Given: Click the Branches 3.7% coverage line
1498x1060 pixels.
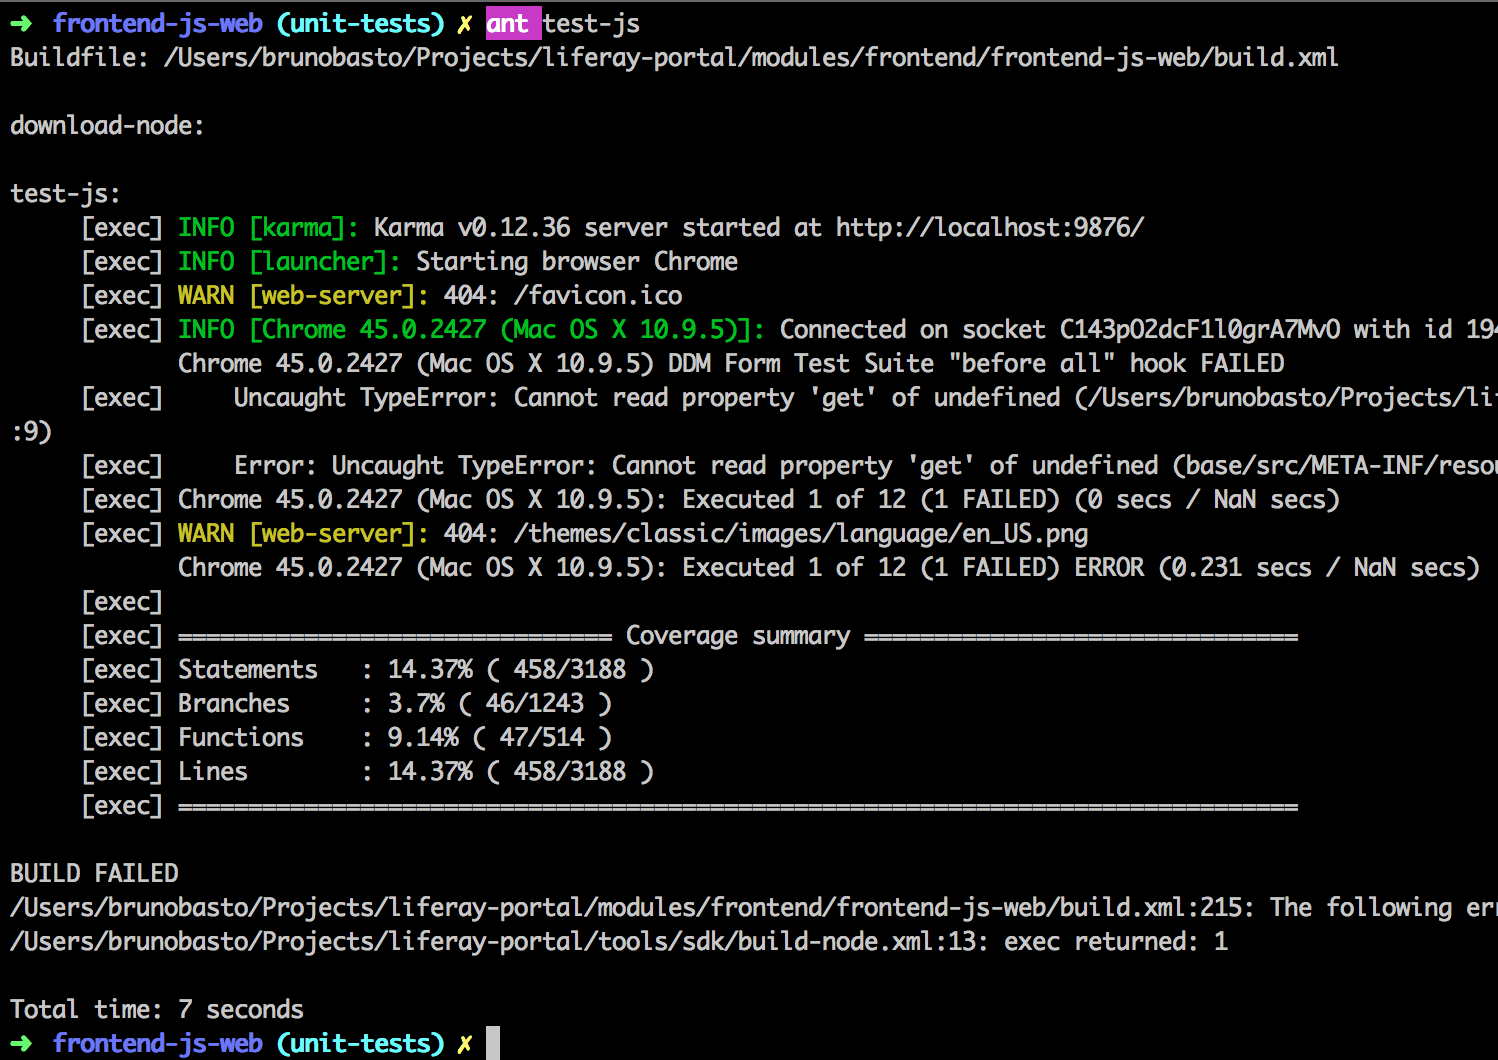Looking at the screenshot, I should click(x=395, y=704).
